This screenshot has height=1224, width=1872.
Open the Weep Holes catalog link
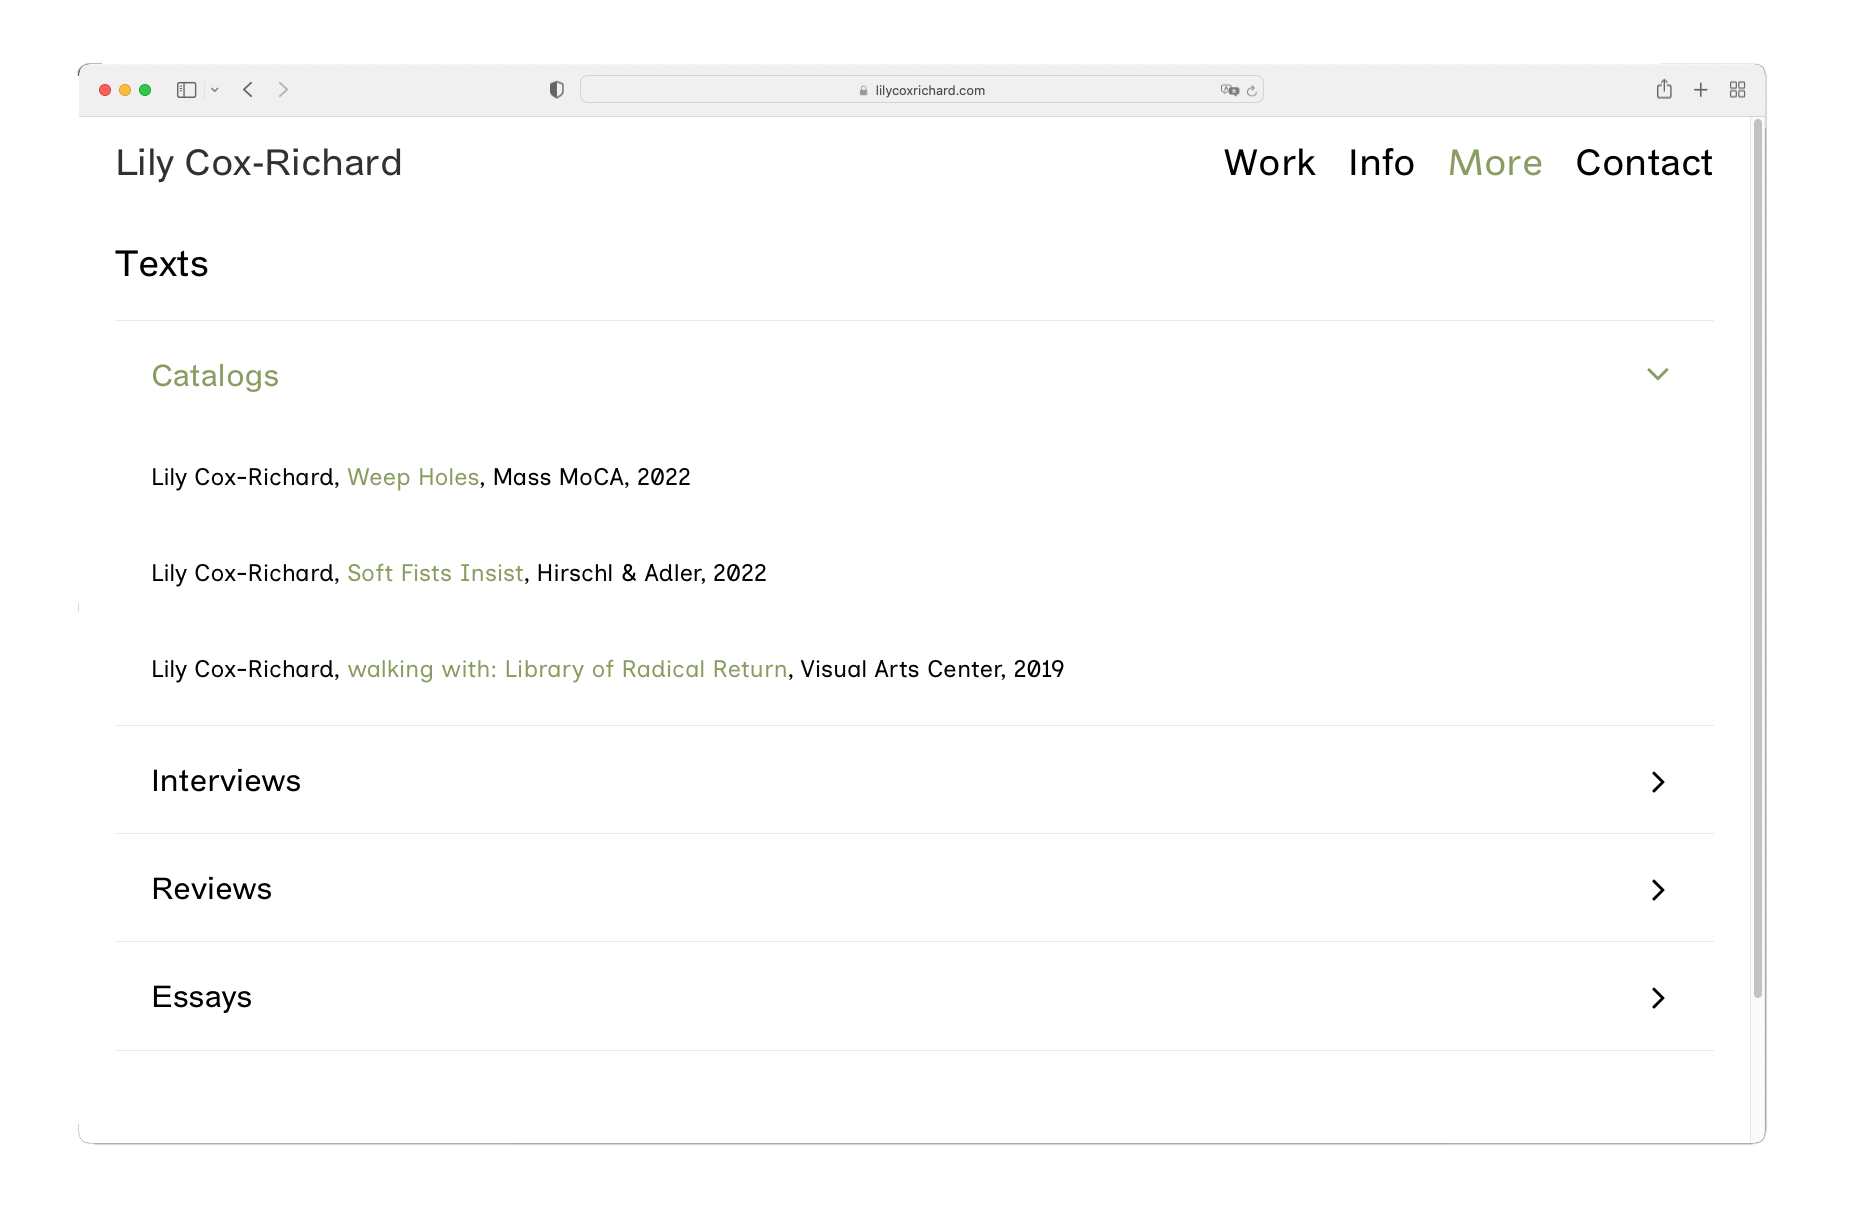tap(413, 477)
